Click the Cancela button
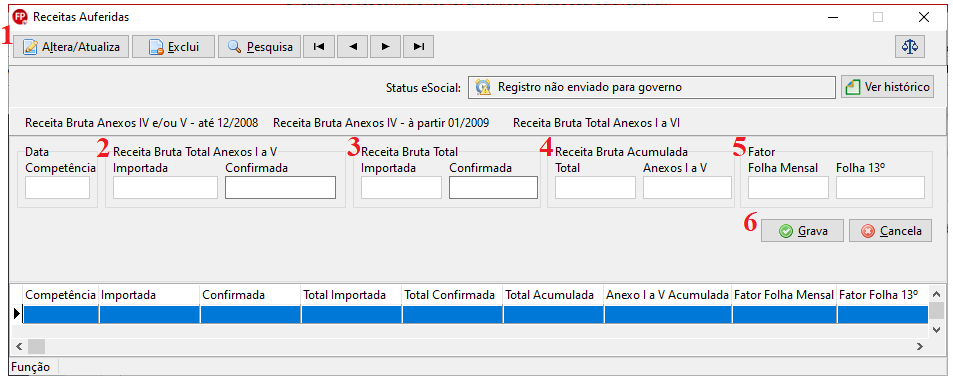Viewport: 953px width, 383px height. [890, 231]
